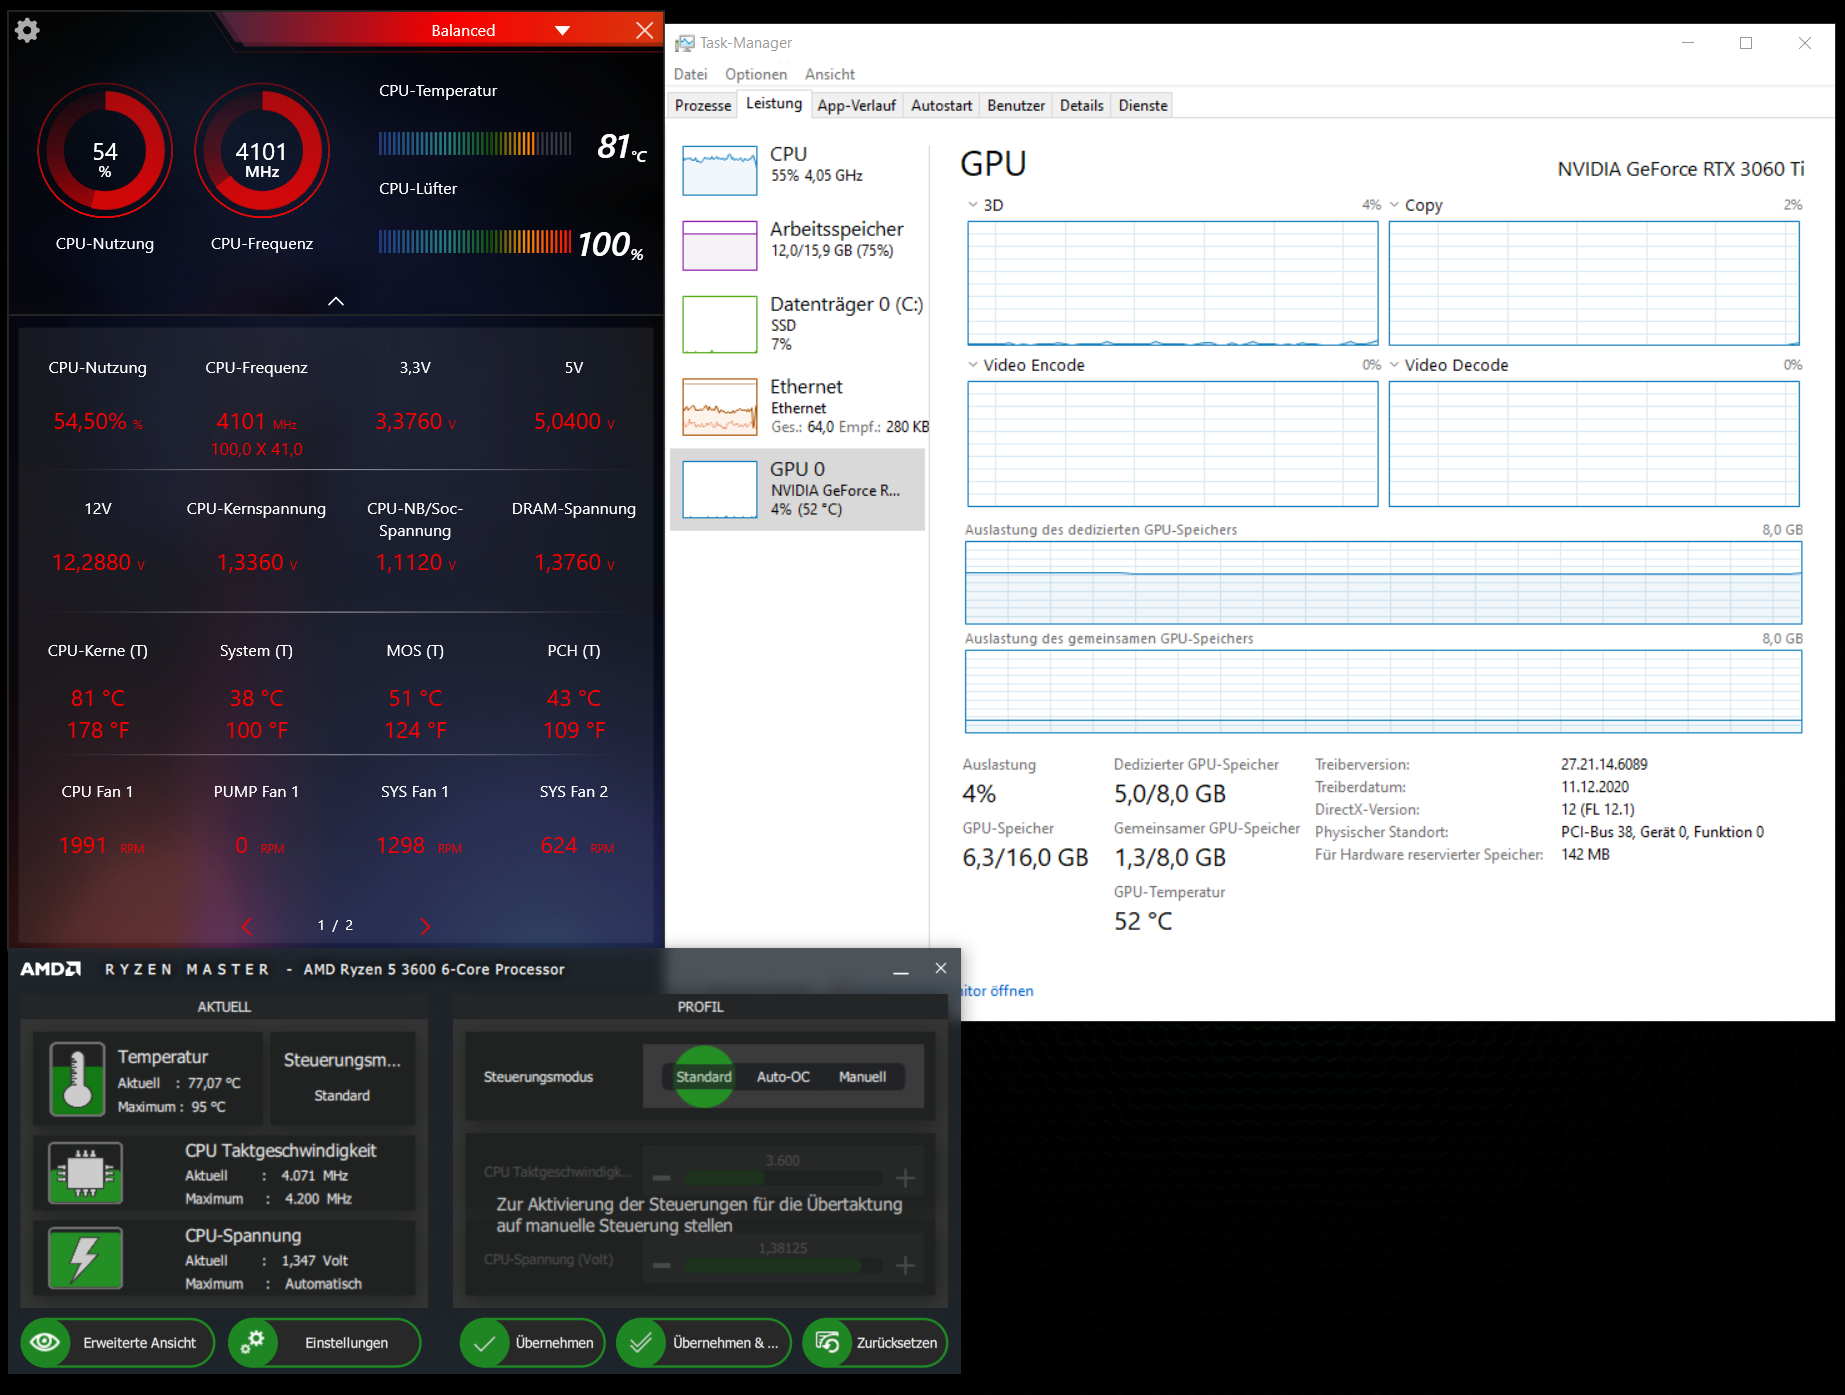Switch to the App-Verlauf tab
This screenshot has height=1395, width=1845.
856,106
